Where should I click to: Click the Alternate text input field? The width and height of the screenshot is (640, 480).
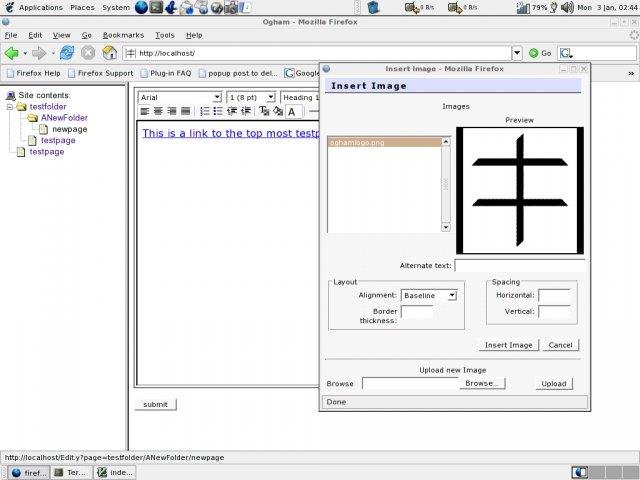(519, 266)
